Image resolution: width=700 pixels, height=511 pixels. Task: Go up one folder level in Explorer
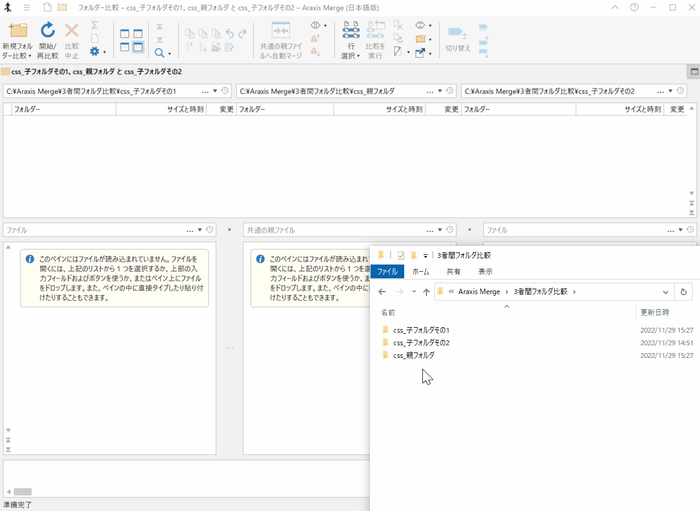click(427, 292)
